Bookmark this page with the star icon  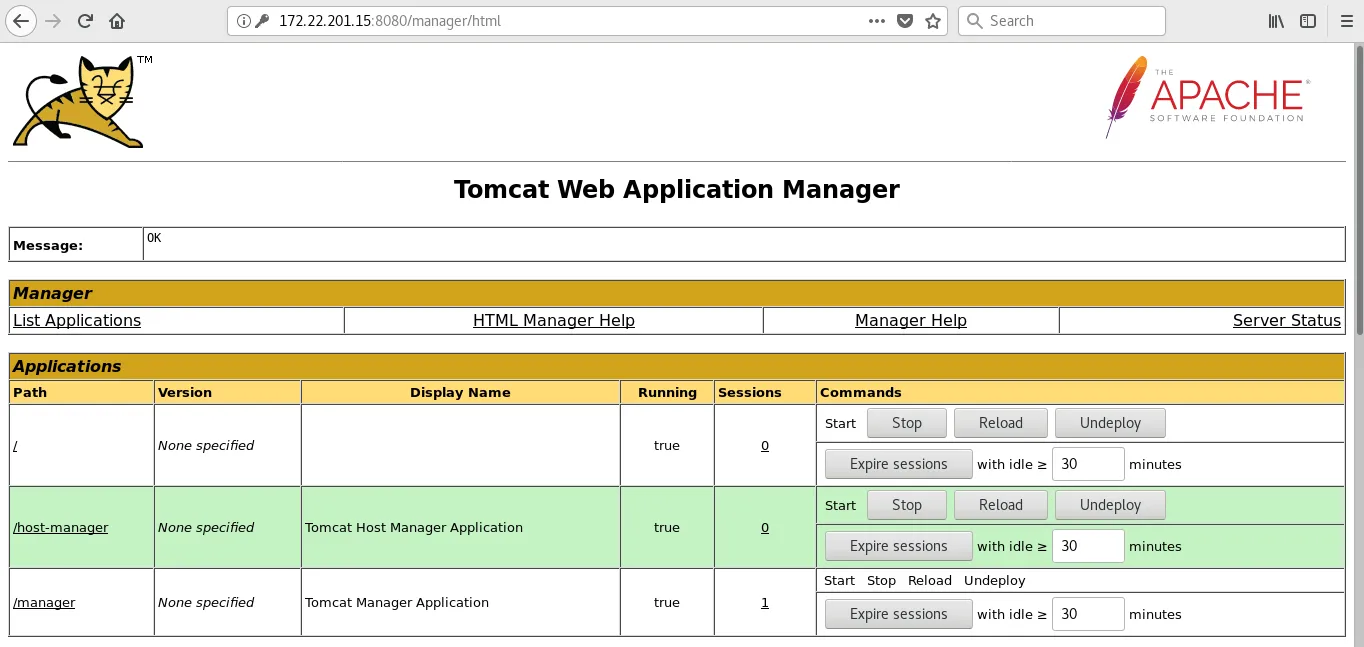(933, 21)
